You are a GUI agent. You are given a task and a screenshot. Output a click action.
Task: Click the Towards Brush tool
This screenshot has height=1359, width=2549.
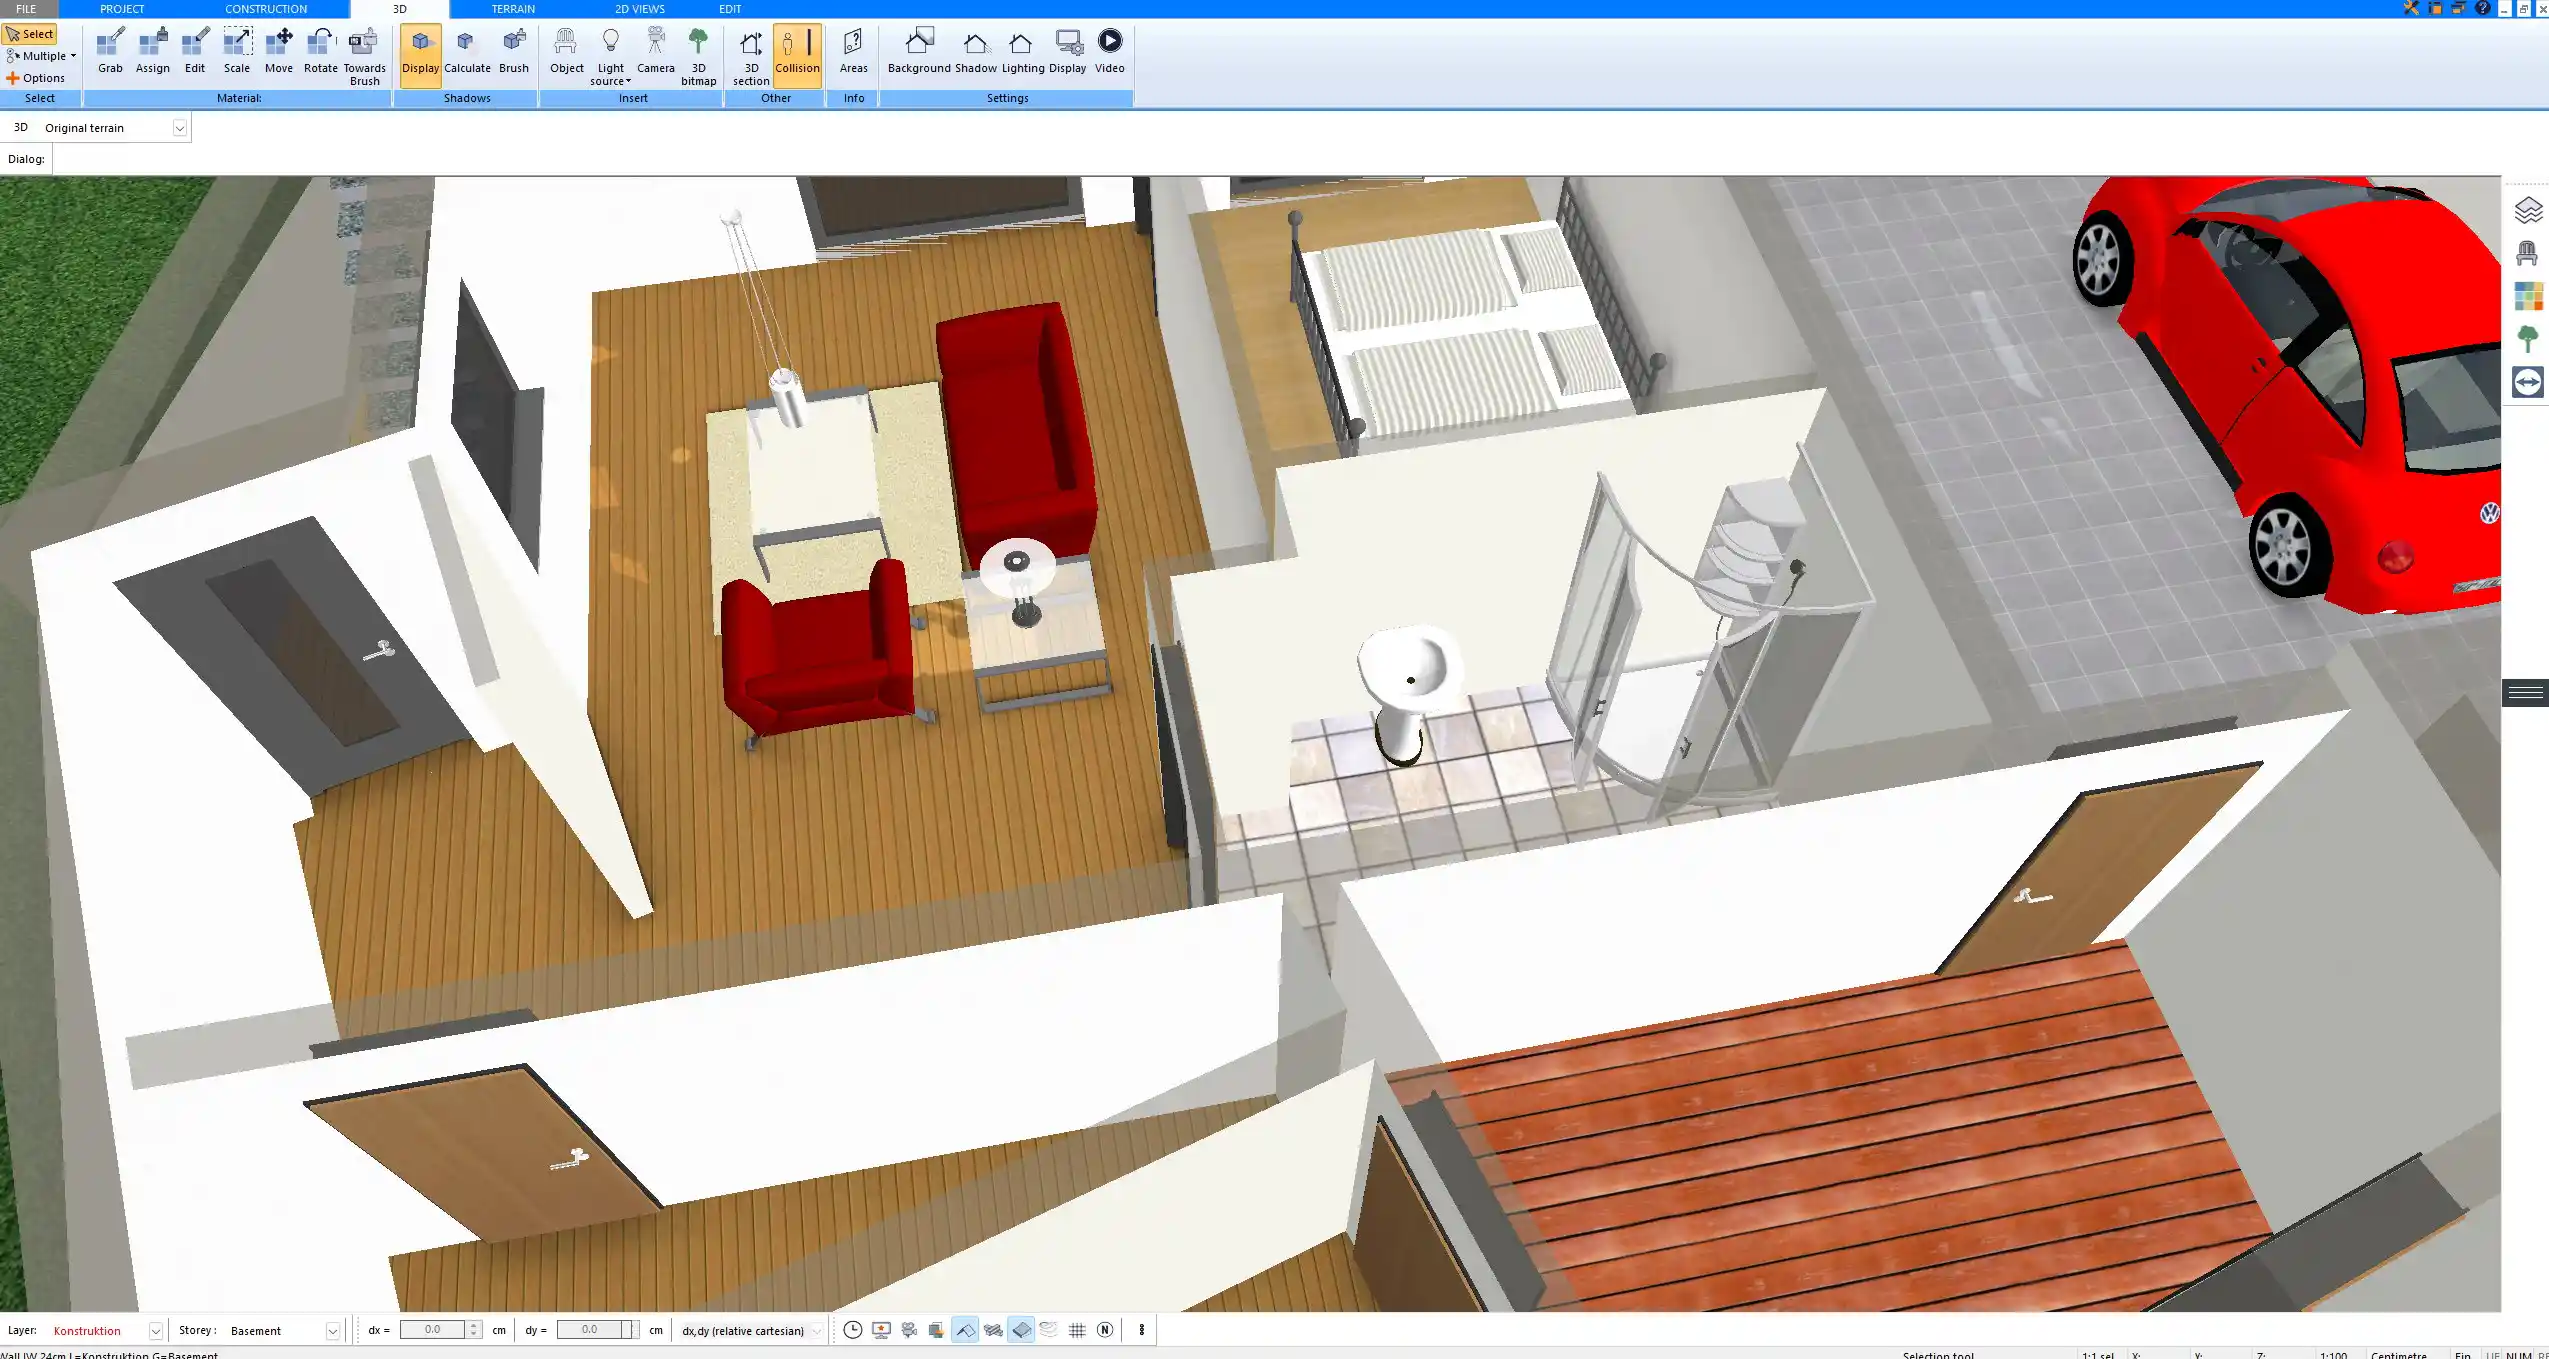tap(364, 57)
